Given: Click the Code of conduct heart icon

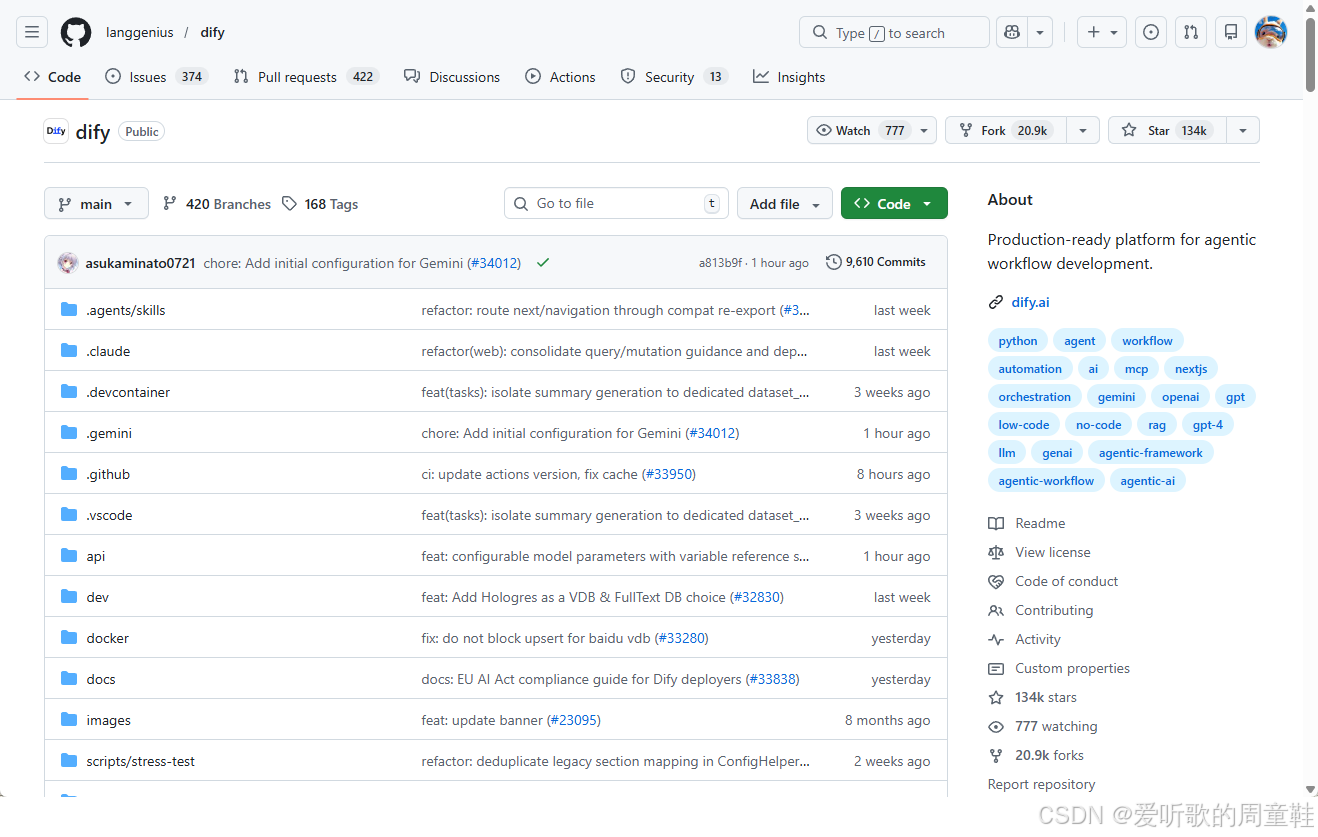Looking at the screenshot, I should pyautogui.click(x=995, y=581).
